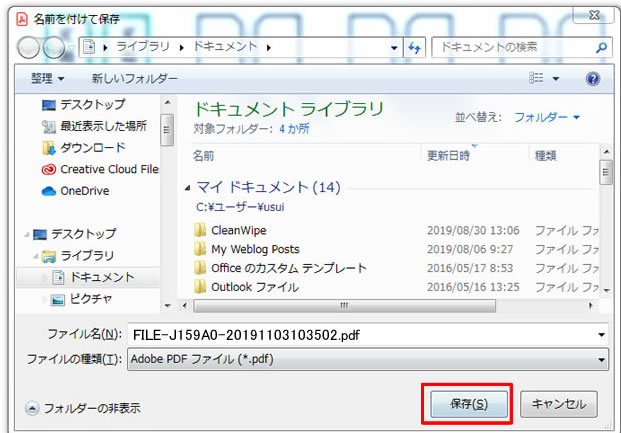Click the horizontal scrollbar in file list

(345, 305)
